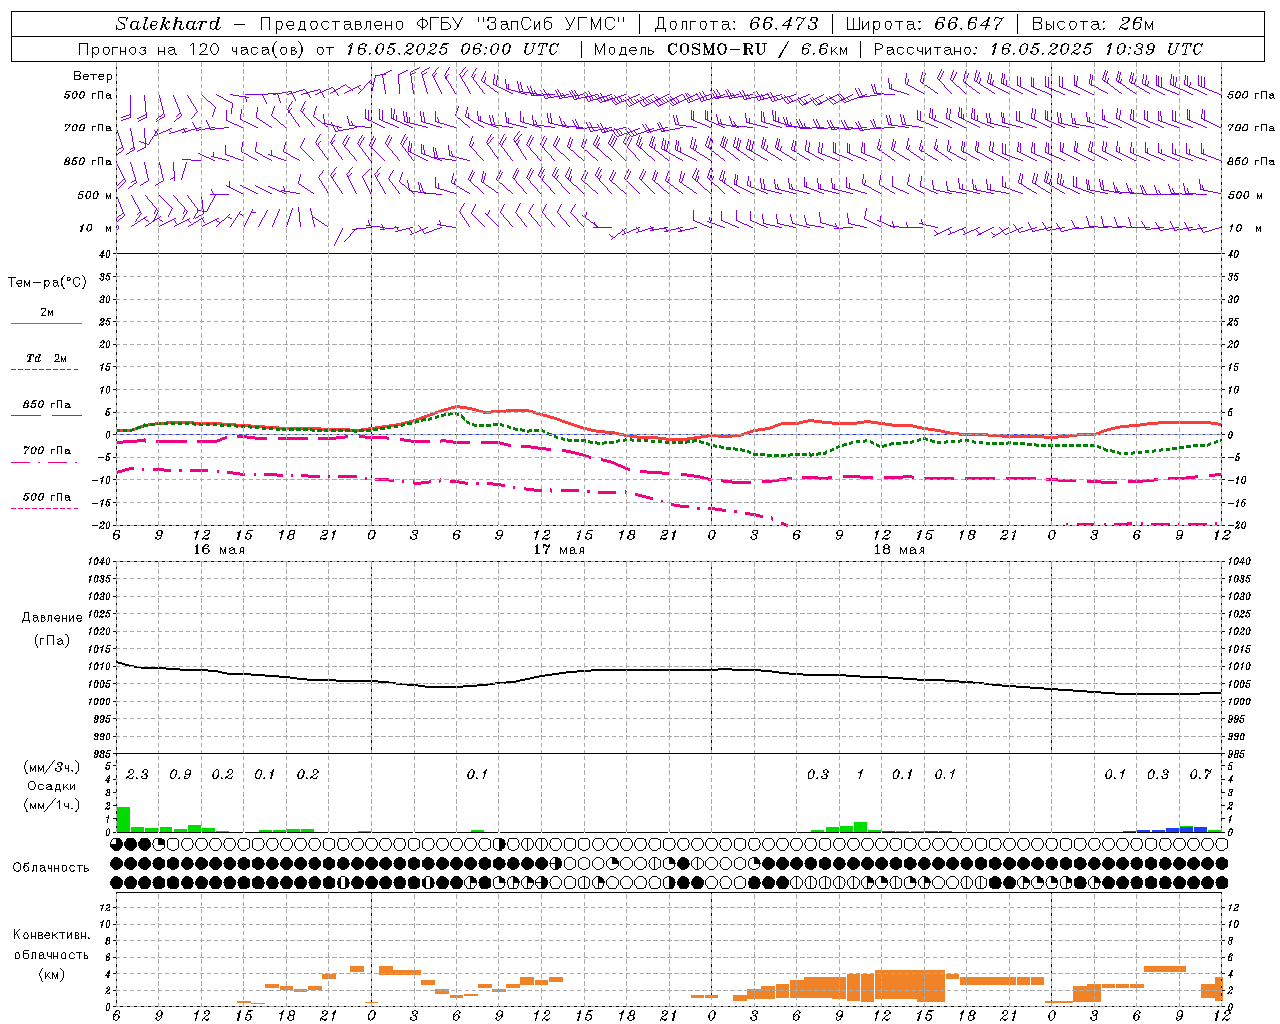
Task: Click the forecast start 16.05.2025 06:00 UTC
Action: pos(452,49)
